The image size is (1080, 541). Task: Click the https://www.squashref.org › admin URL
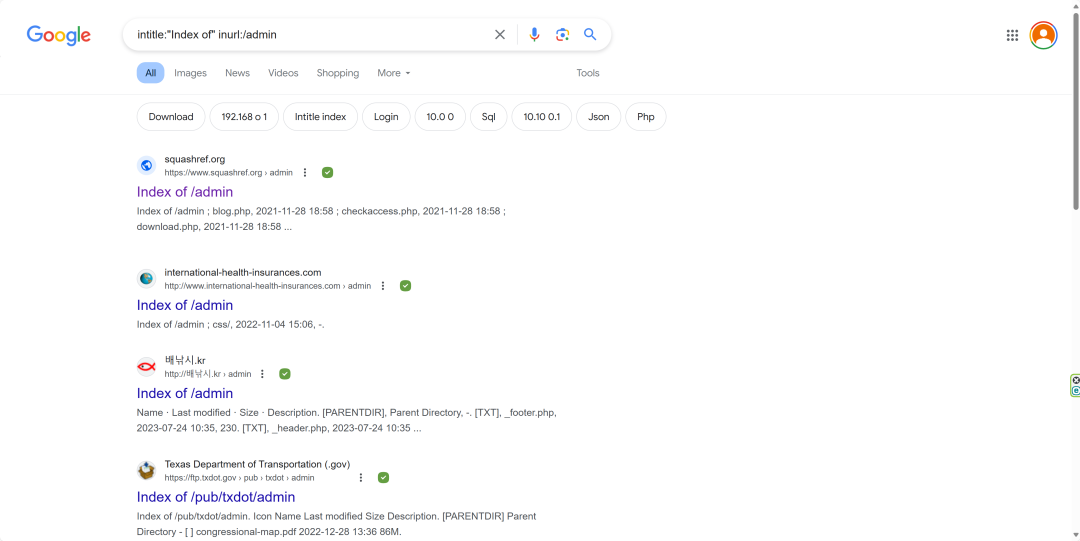(229, 172)
